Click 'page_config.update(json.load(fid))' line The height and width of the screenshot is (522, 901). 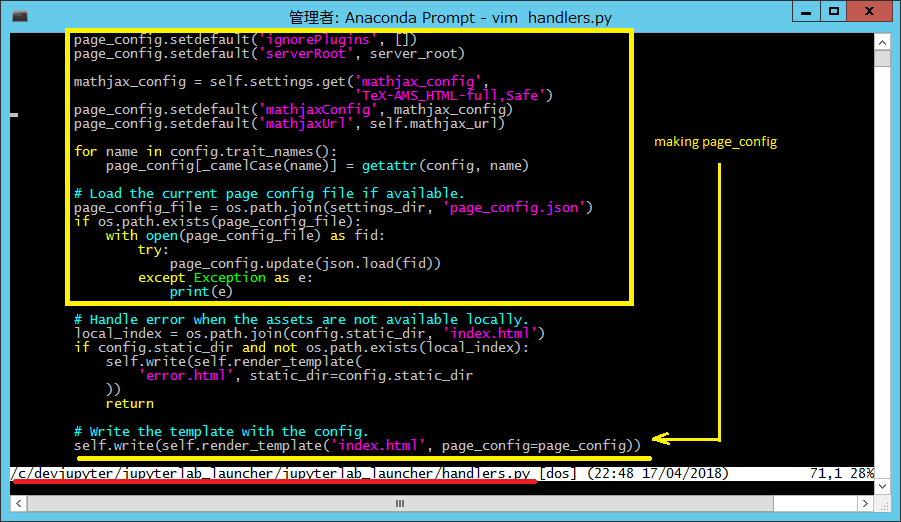tap(305, 263)
